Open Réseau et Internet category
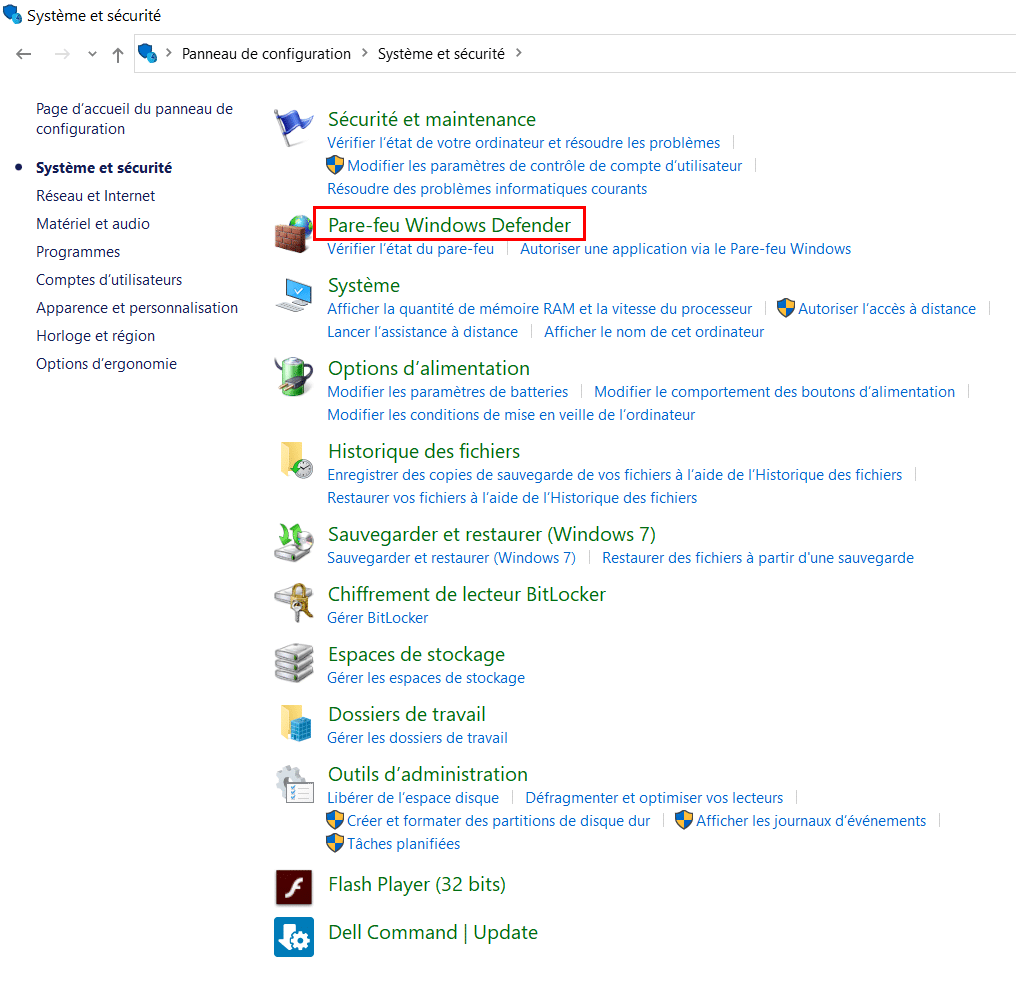 95,196
